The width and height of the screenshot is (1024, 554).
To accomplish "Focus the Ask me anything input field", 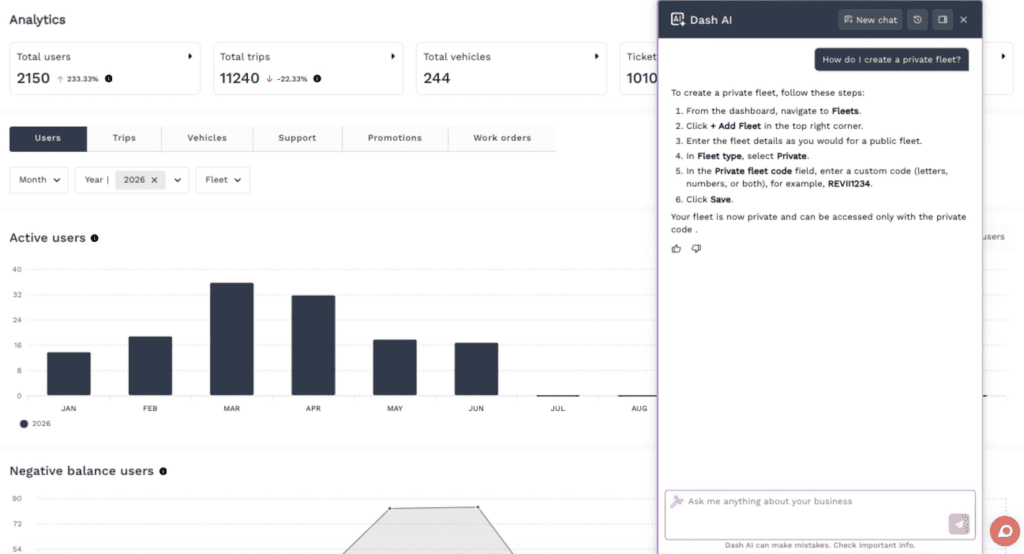I will point(820,515).
